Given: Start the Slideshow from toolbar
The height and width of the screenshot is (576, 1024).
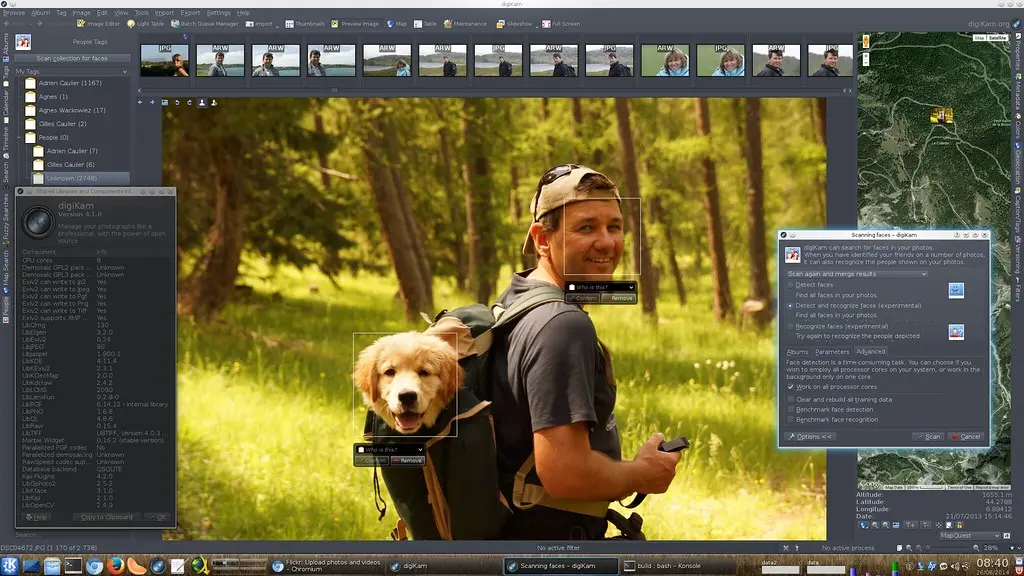Looking at the screenshot, I should pos(514,23).
